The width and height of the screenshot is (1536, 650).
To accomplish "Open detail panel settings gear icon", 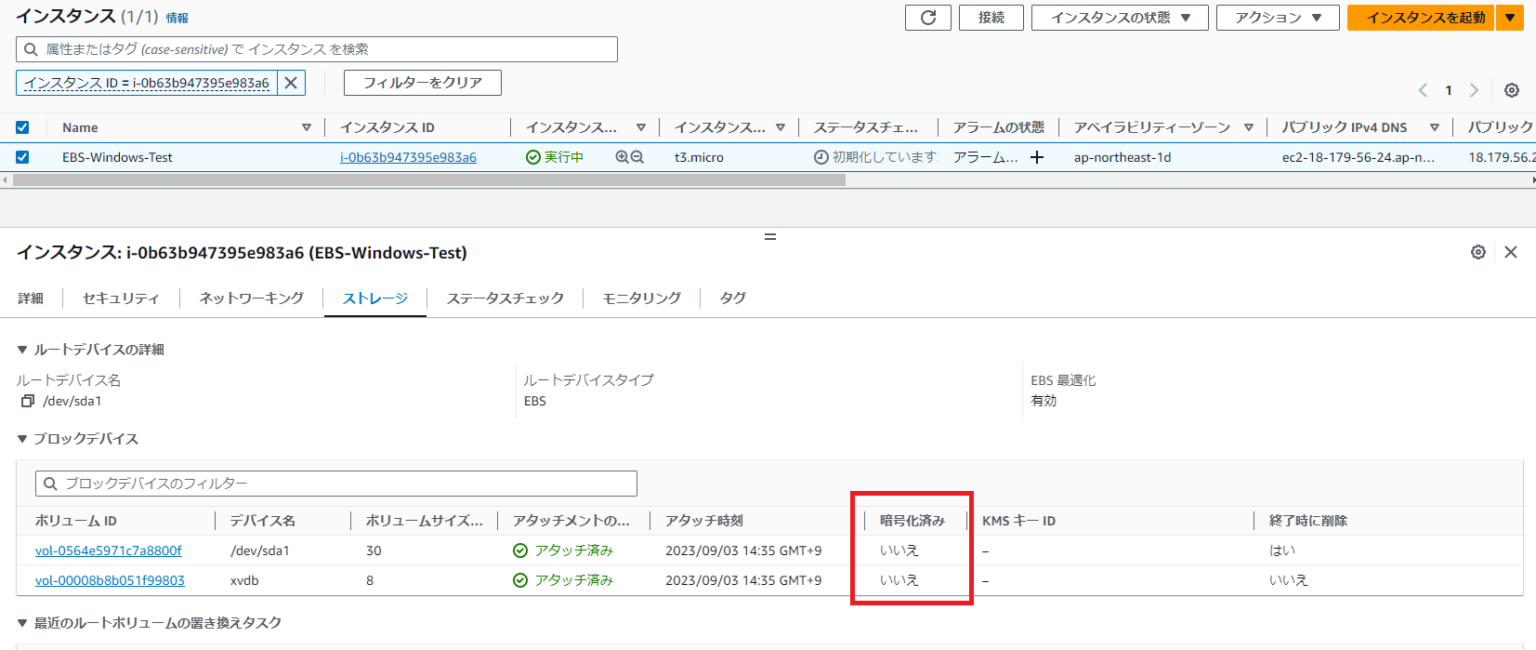I will pyautogui.click(x=1478, y=252).
